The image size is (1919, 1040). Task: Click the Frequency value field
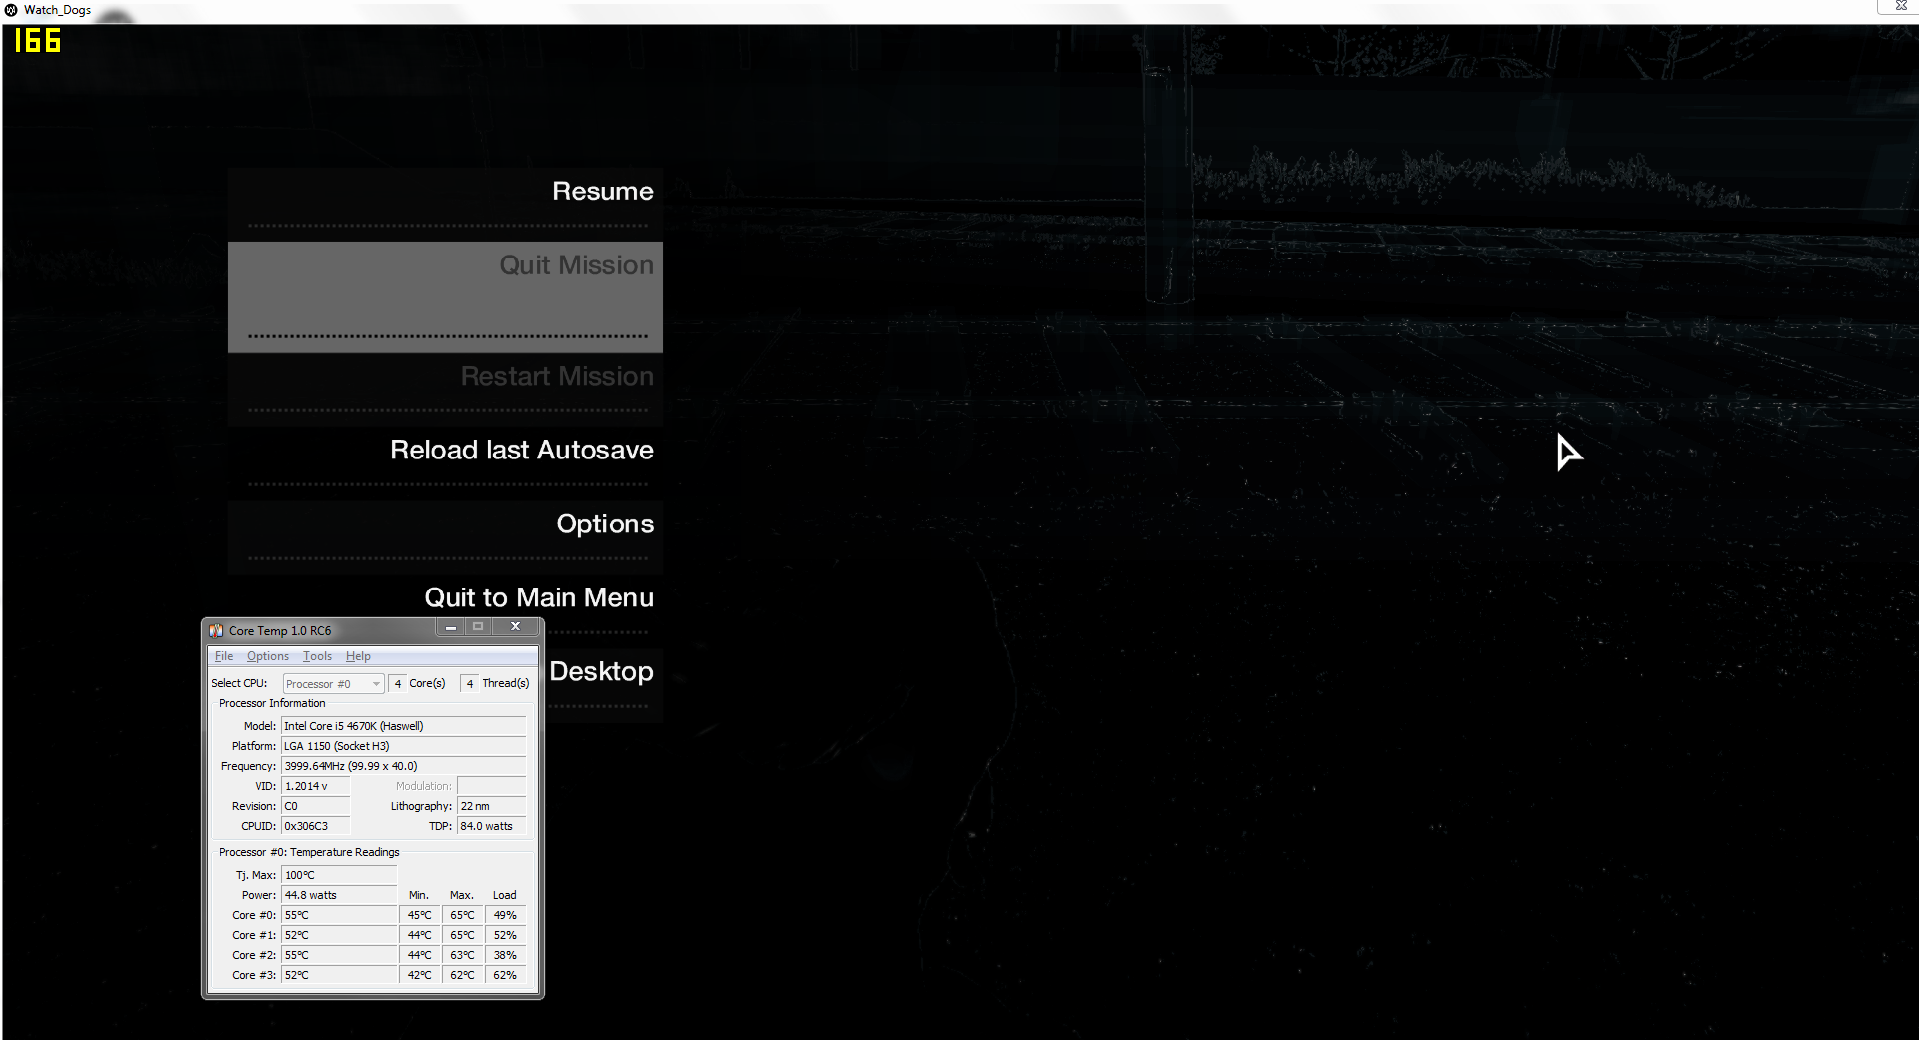(x=403, y=766)
